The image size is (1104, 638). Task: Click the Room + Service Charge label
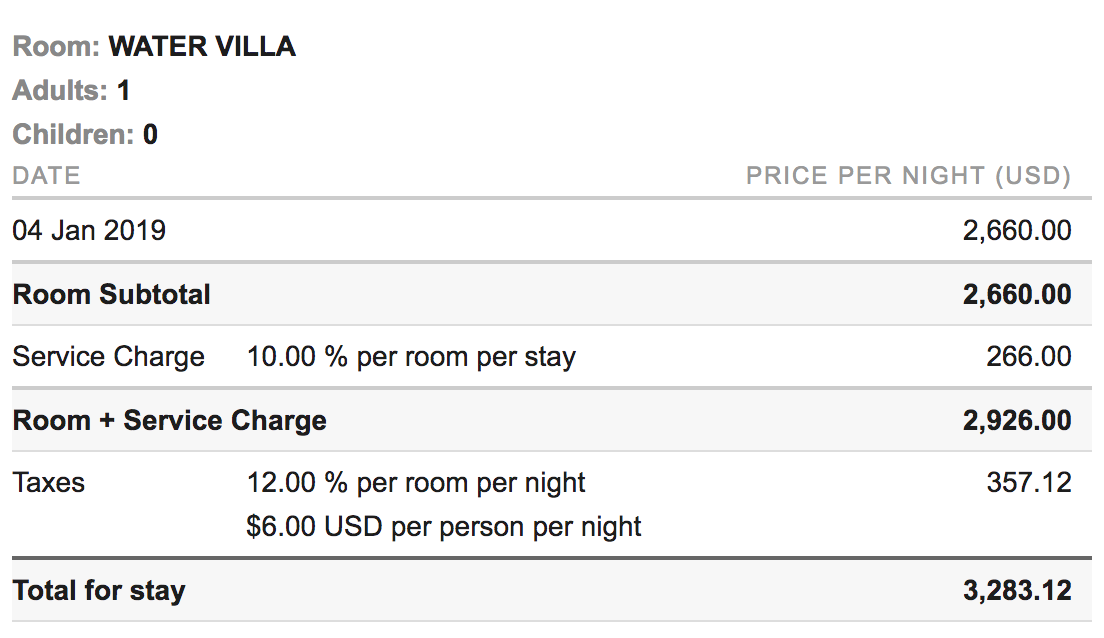170,420
